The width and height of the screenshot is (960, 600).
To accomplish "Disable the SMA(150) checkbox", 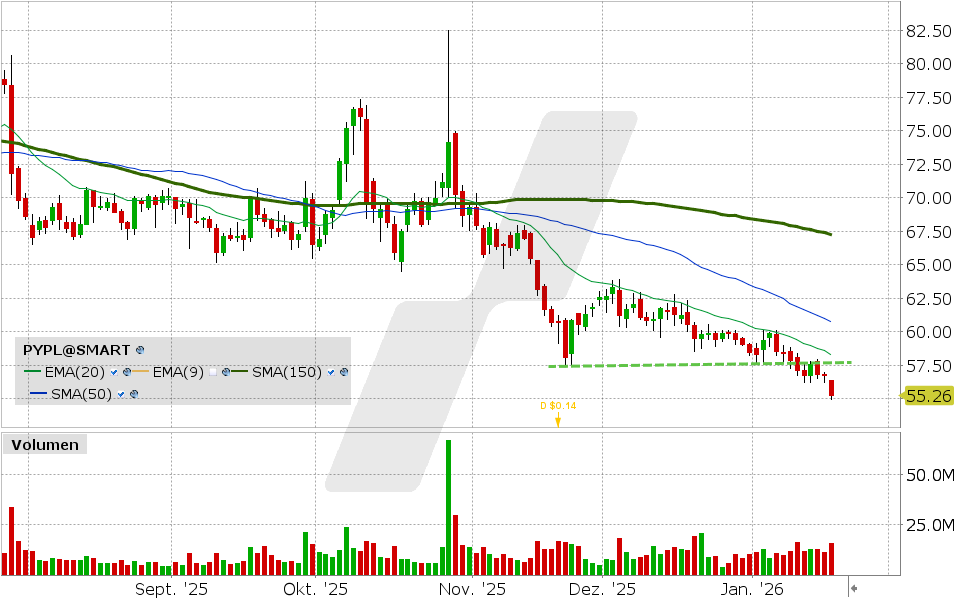I will coord(330,373).
